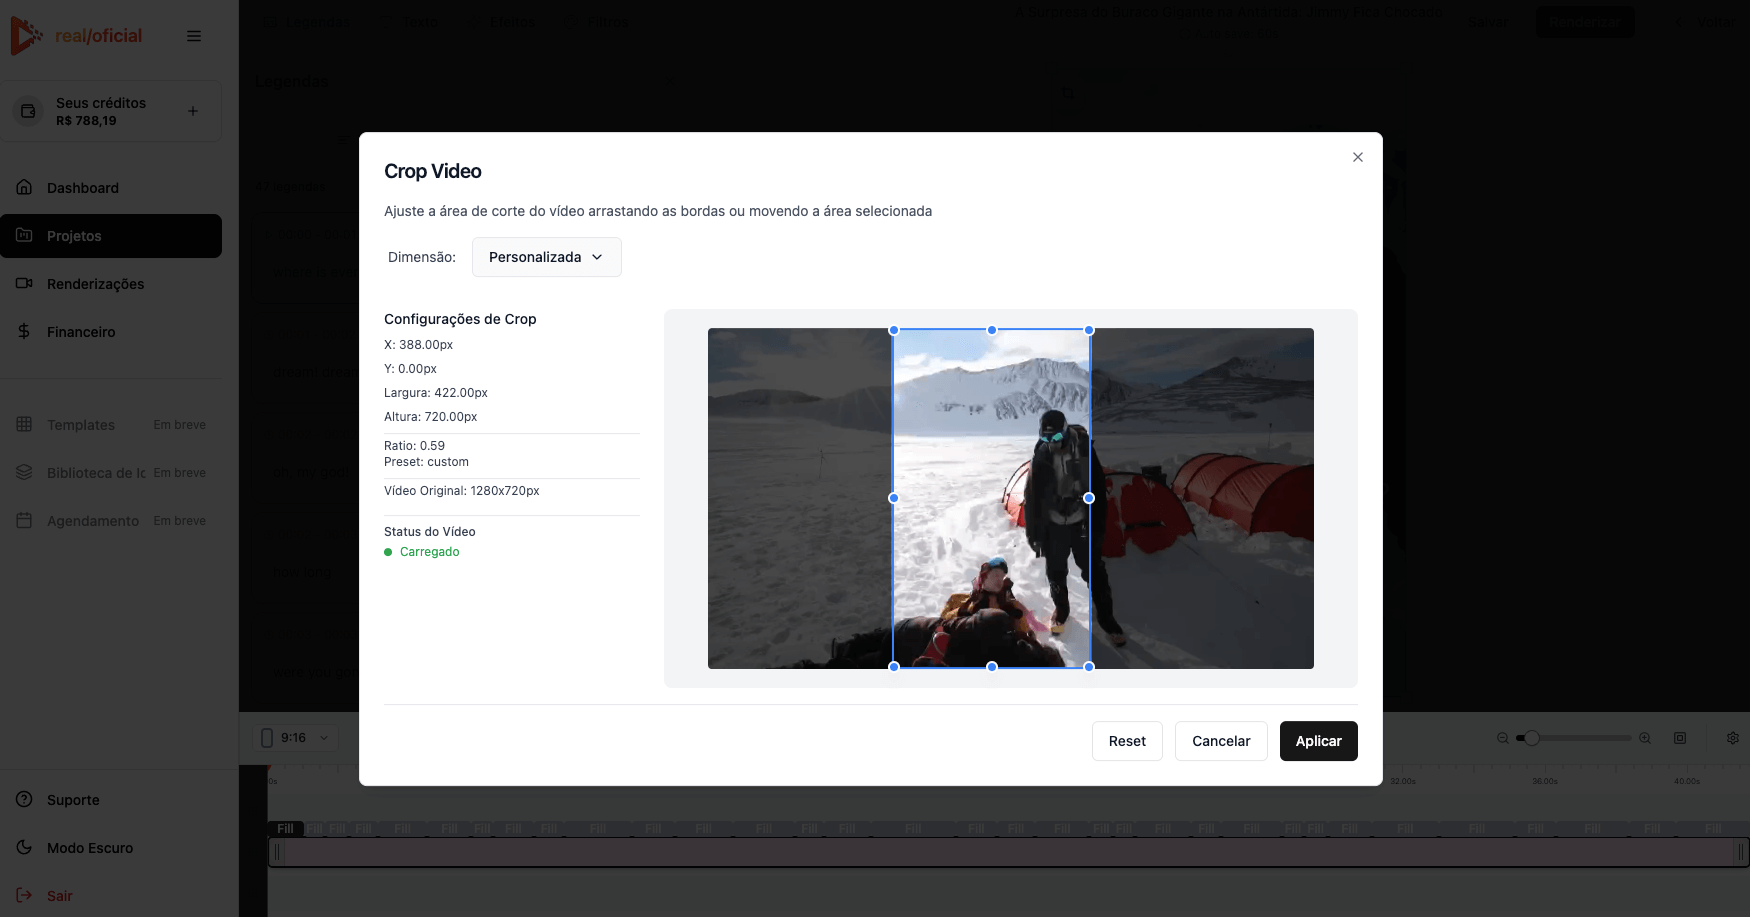Screen dimensions: 1750x917
Task: Click the right-middle crop handle
Action: (1089, 498)
